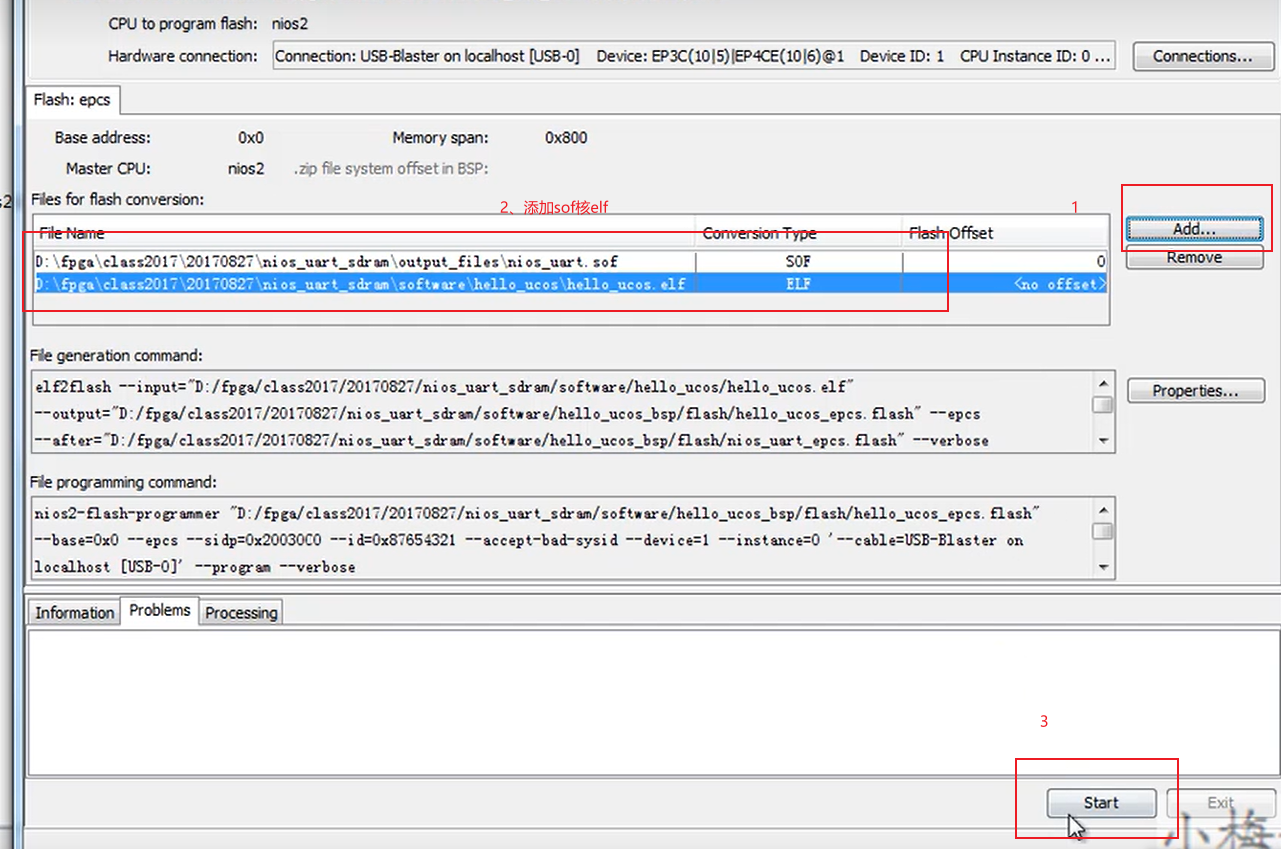Switch to the Processing tab
This screenshot has height=849, width=1281.
(x=241, y=612)
